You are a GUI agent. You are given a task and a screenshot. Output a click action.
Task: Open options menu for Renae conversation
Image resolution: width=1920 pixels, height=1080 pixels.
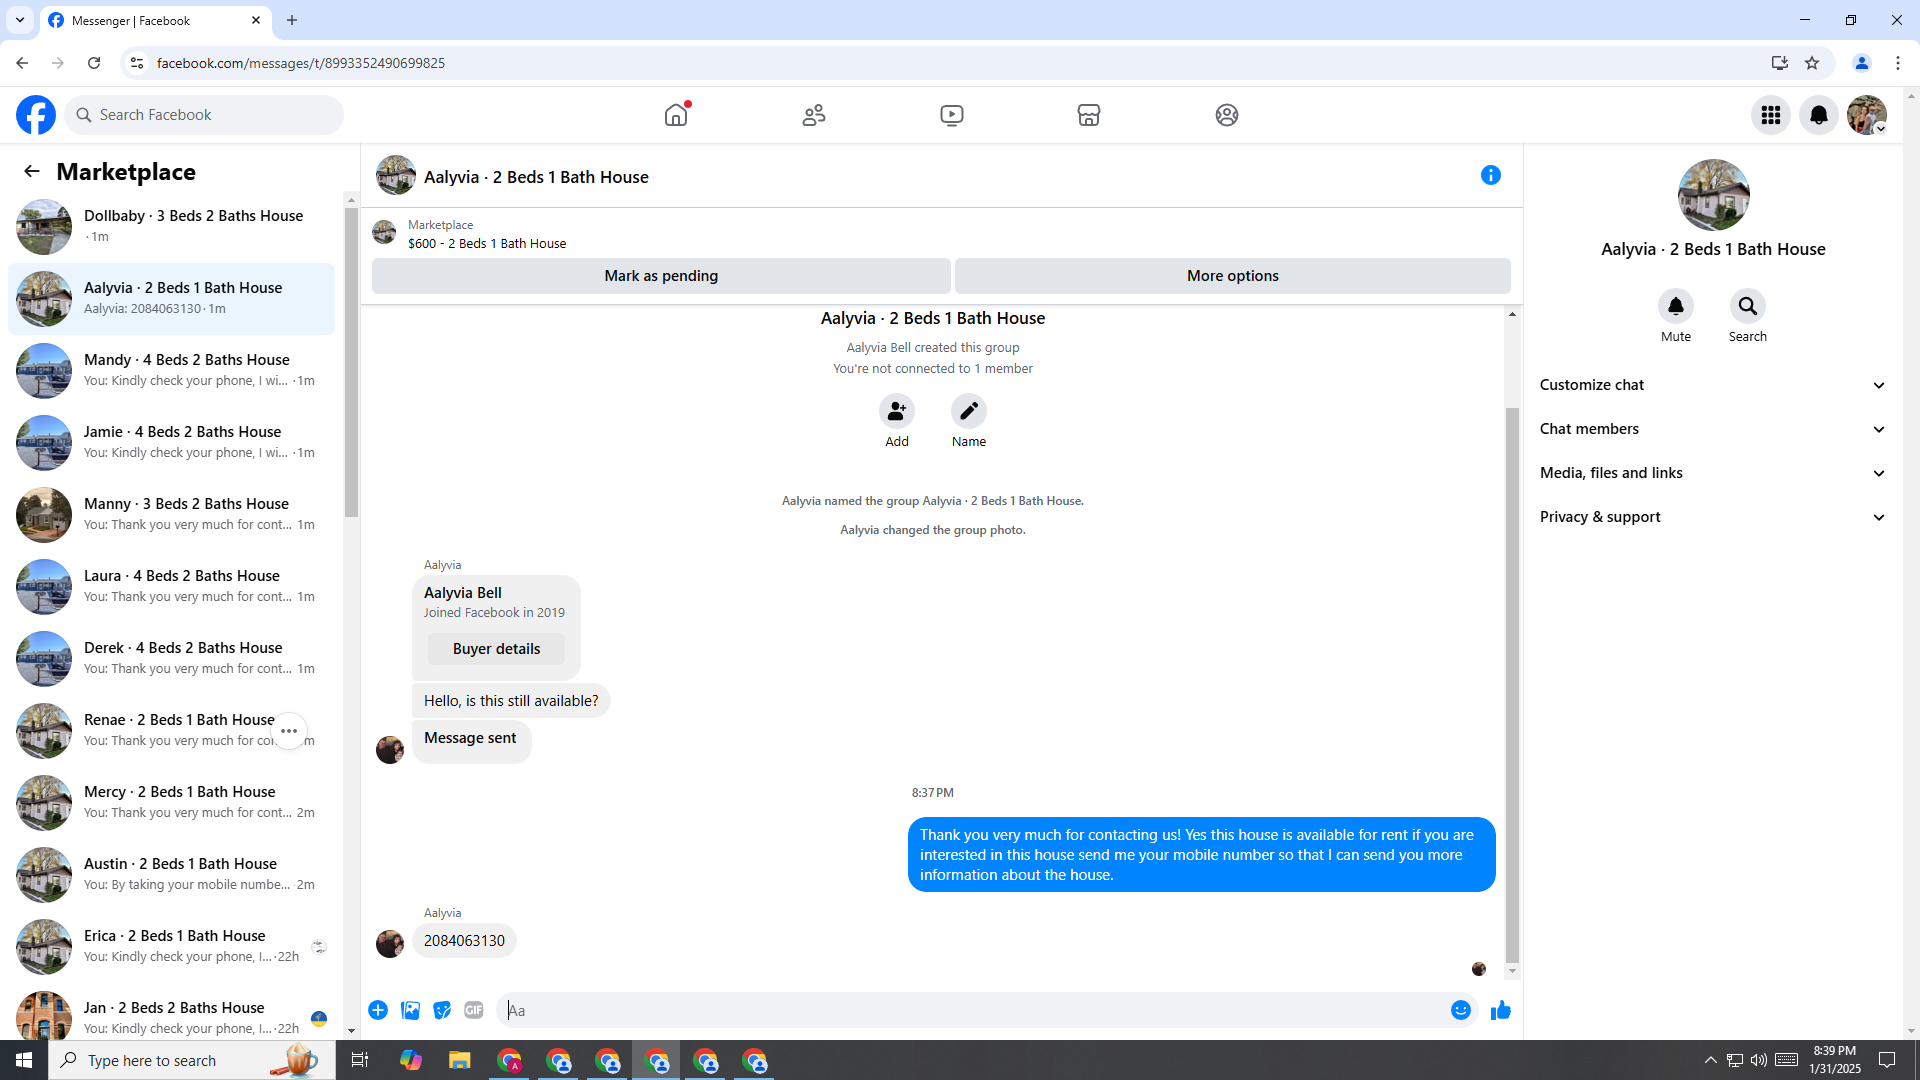coord(289,731)
